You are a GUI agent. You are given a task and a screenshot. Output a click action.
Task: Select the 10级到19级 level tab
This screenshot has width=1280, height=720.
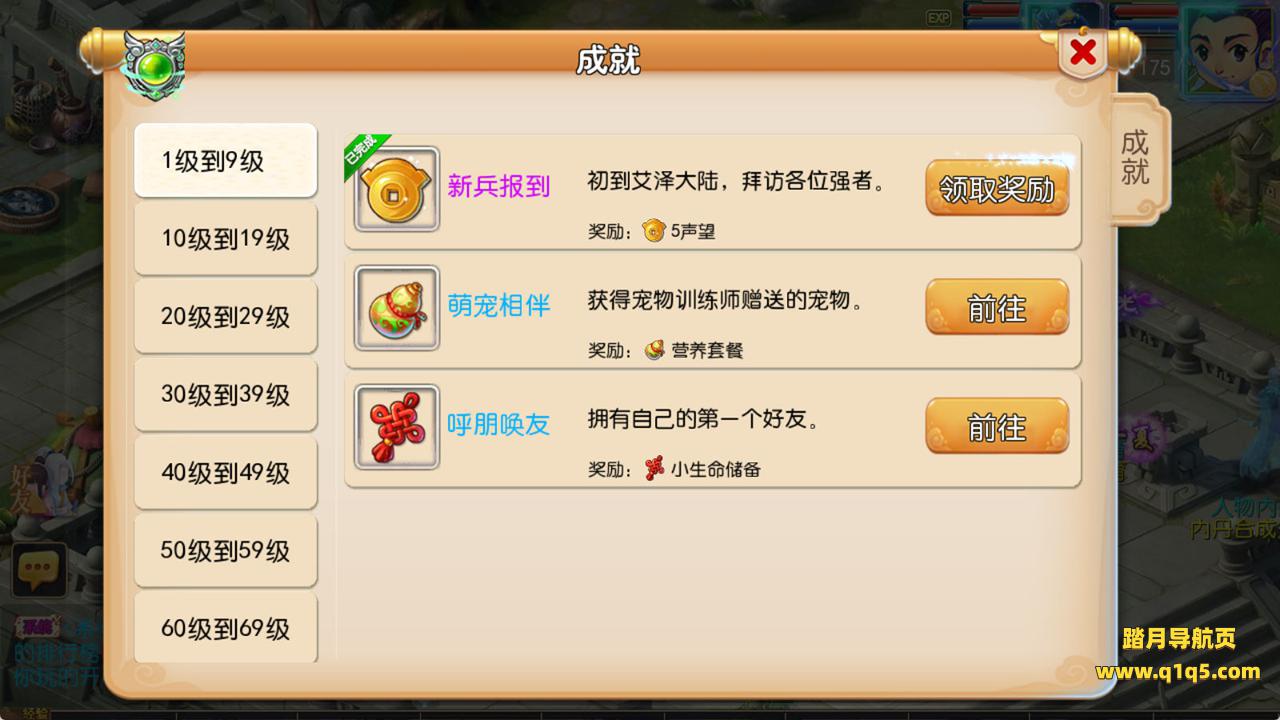(x=226, y=239)
